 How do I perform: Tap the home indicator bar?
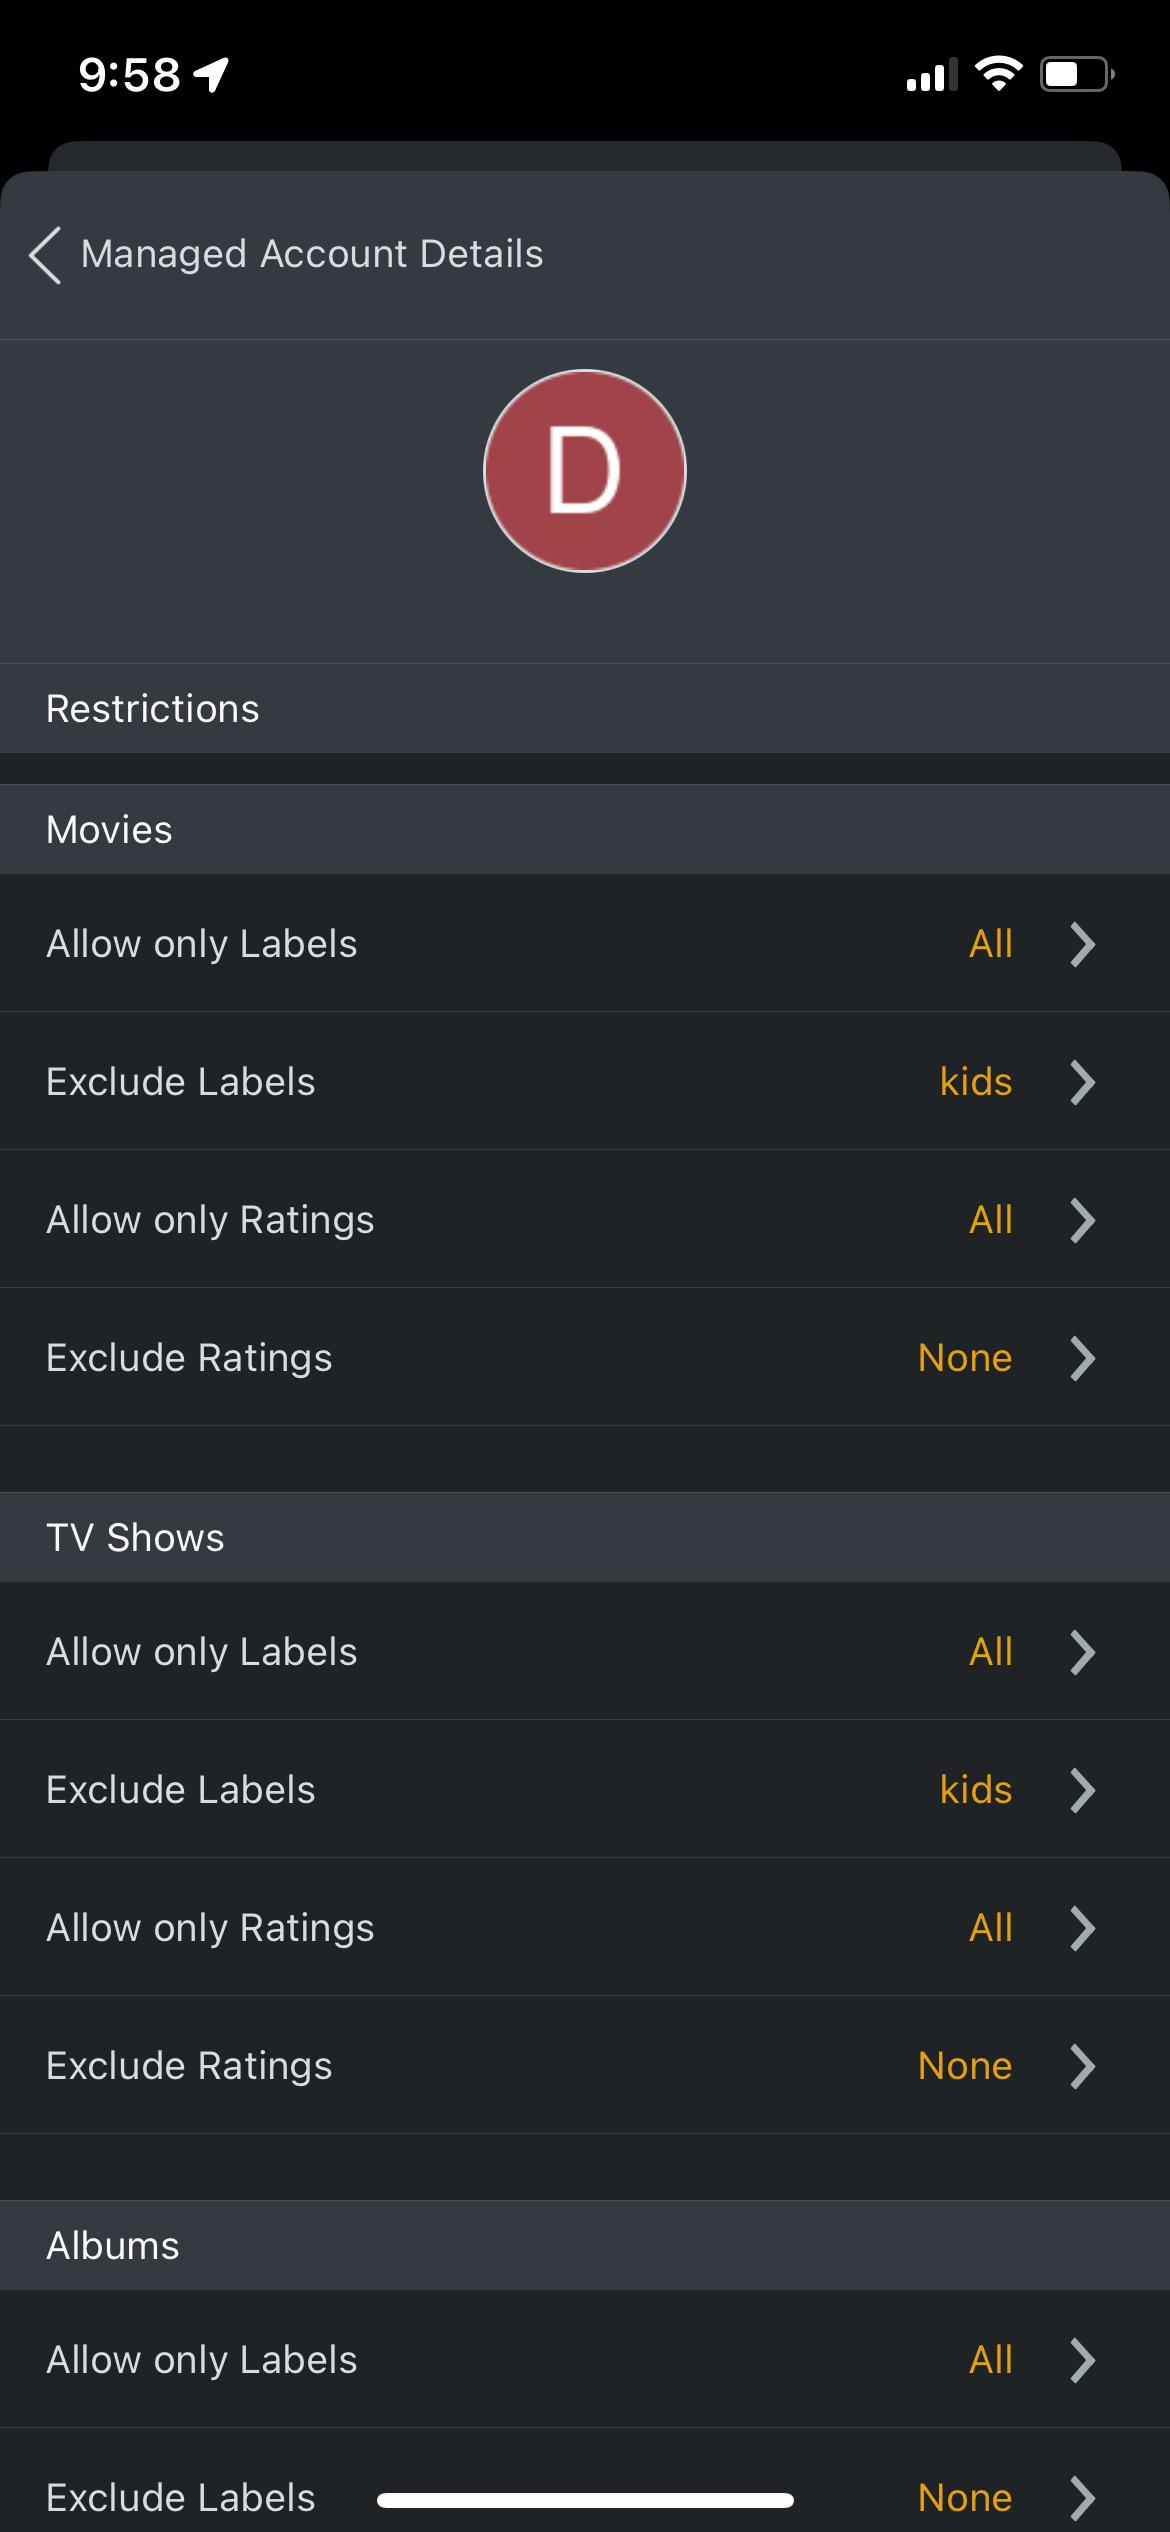pos(585,2500)
